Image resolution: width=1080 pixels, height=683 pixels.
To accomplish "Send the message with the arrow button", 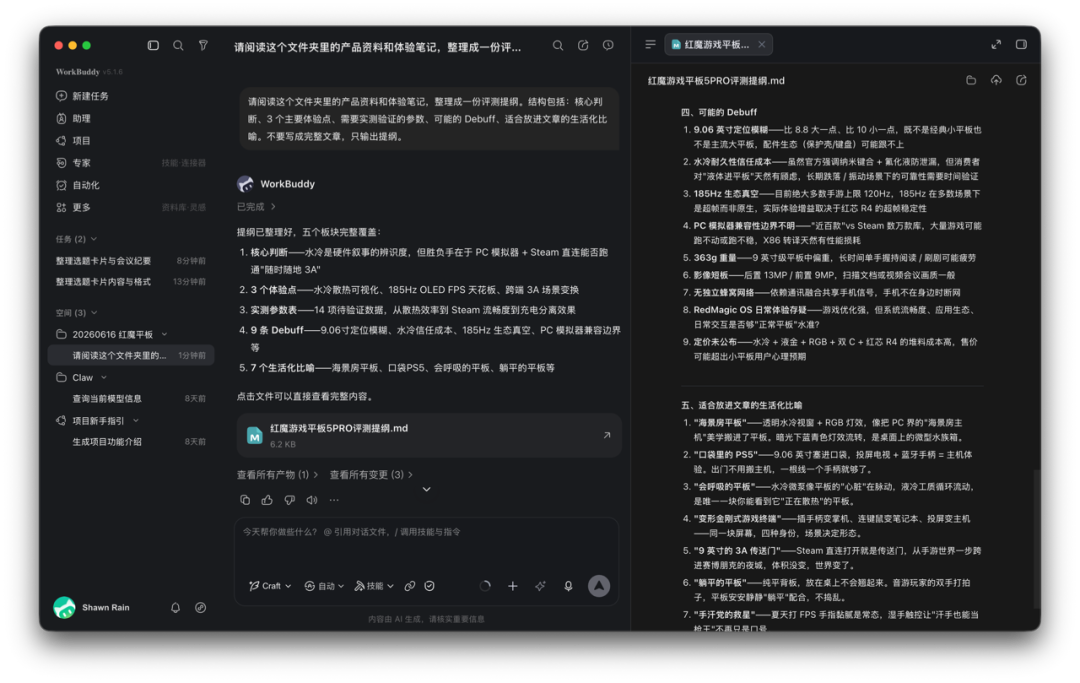I will coord(599,586).
